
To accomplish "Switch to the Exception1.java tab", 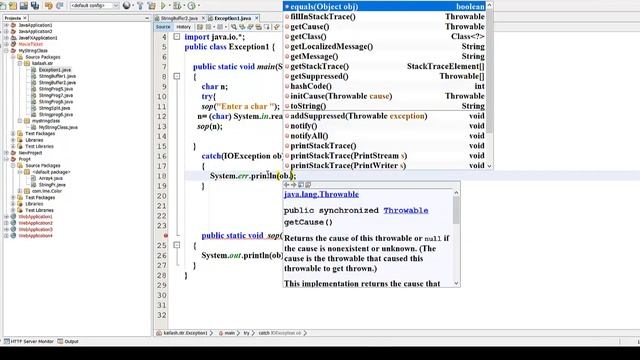I will (233, 18).
